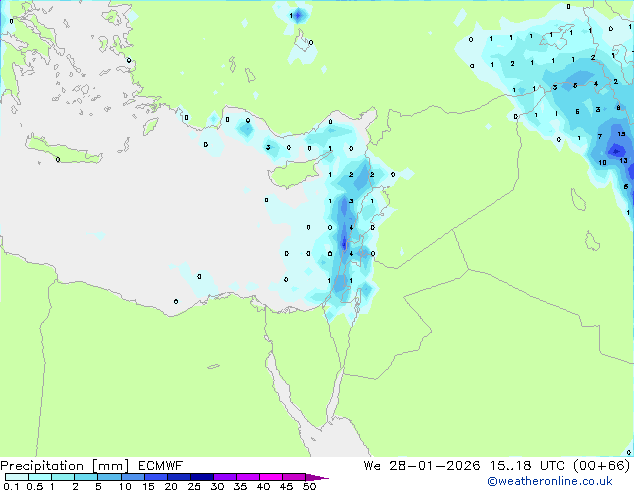Pick the 15 to 20 mm legend swatch
Viewport: 634px width, 490px height.
click(x=155, y=477)
